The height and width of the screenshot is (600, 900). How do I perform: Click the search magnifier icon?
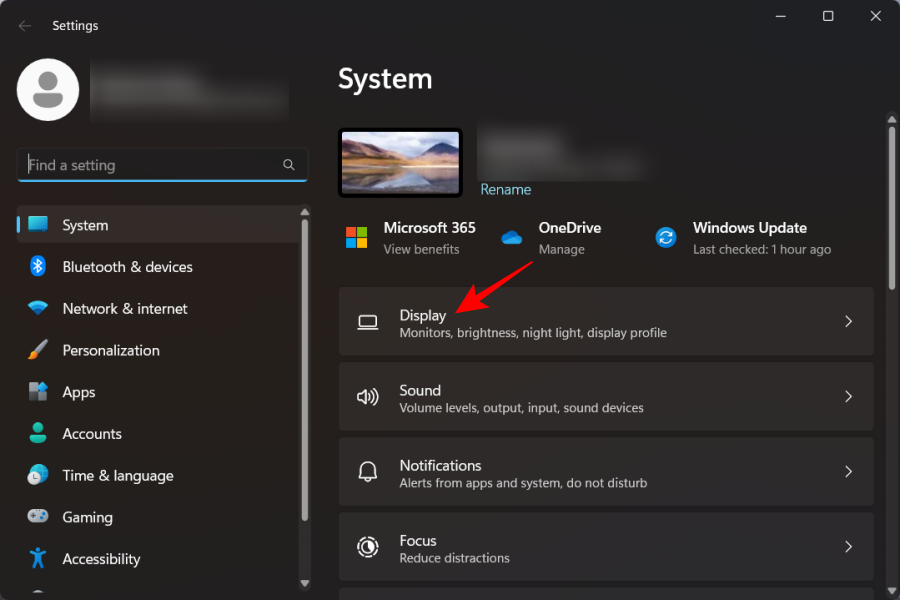point(289,165)
